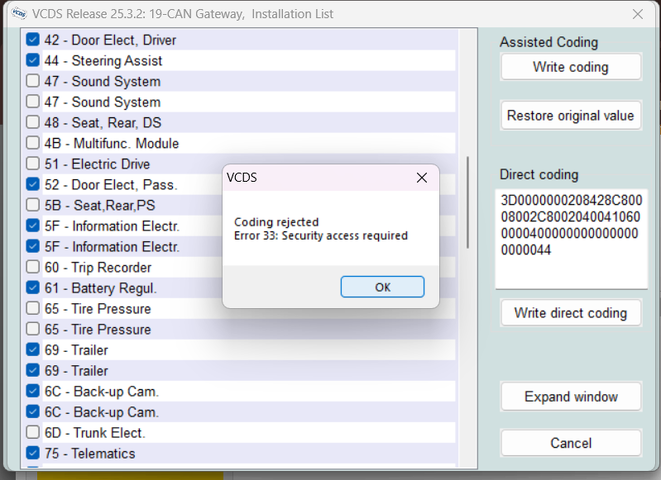Click the Write coding button
The image size is (661, 480).
click(x=570, y=67)
